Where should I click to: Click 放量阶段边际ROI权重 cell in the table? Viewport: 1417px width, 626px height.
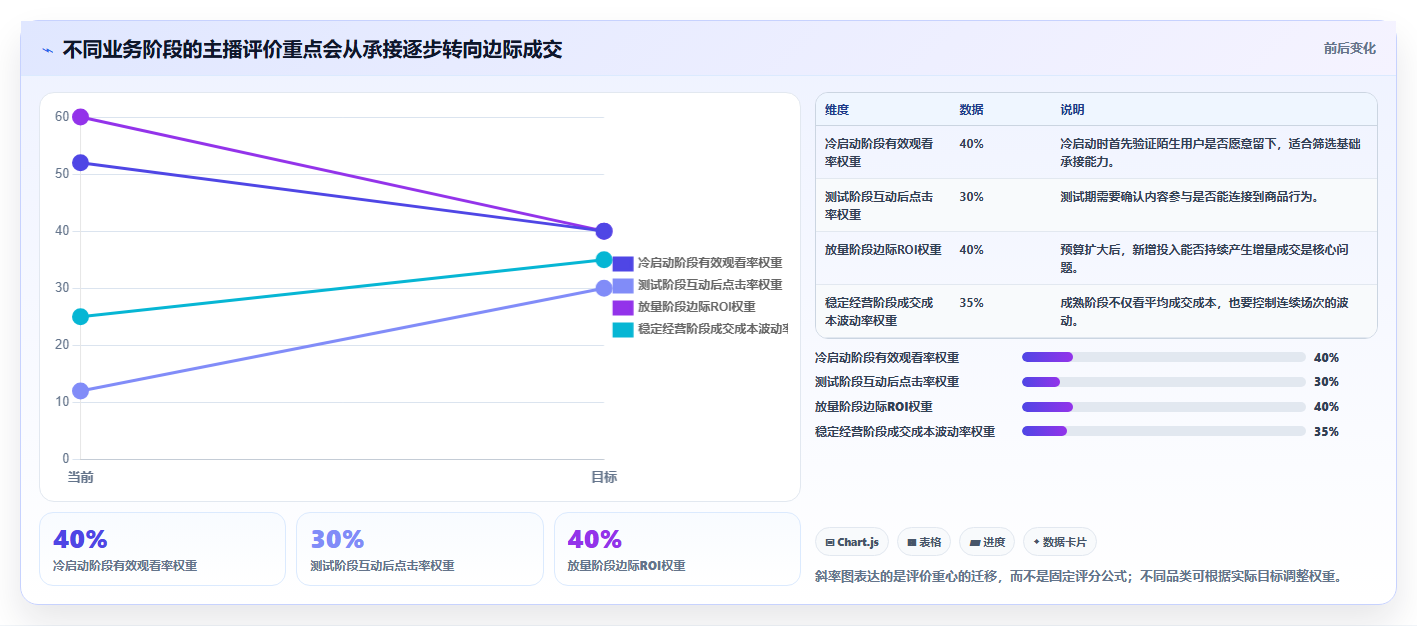[x=883, y=250]
